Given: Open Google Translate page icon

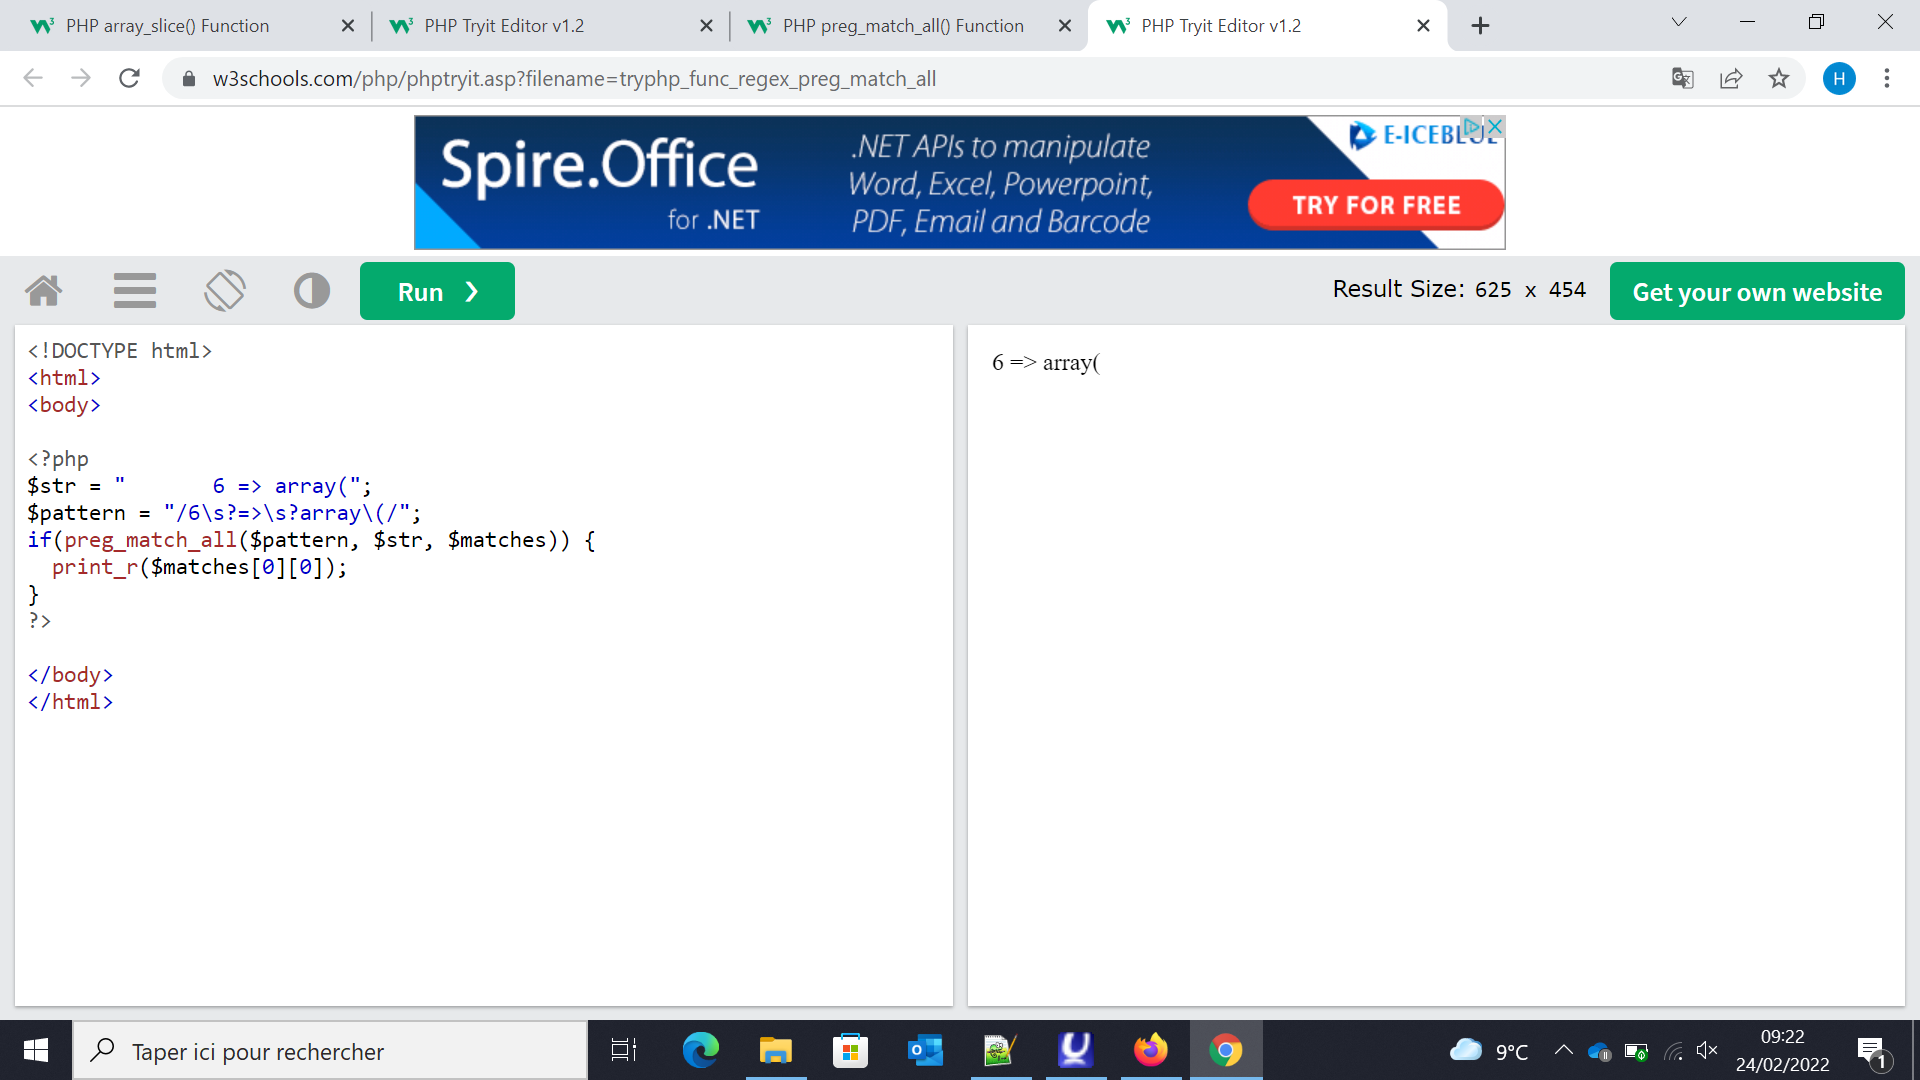Looking at the screenshot, I should (x=1683, y=78).
